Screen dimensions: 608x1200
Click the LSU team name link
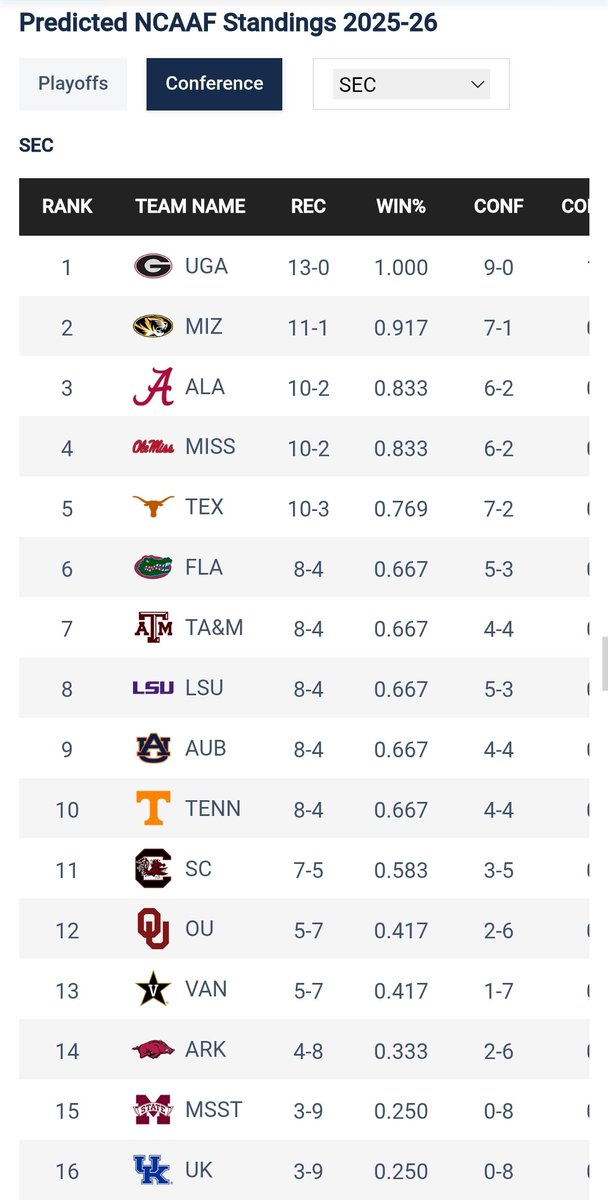click(x=204, y=688)
